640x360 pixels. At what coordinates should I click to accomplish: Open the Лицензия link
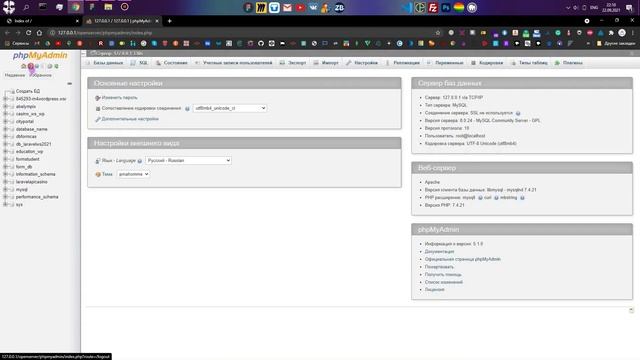pyautogui.click(x=434, y=290)
